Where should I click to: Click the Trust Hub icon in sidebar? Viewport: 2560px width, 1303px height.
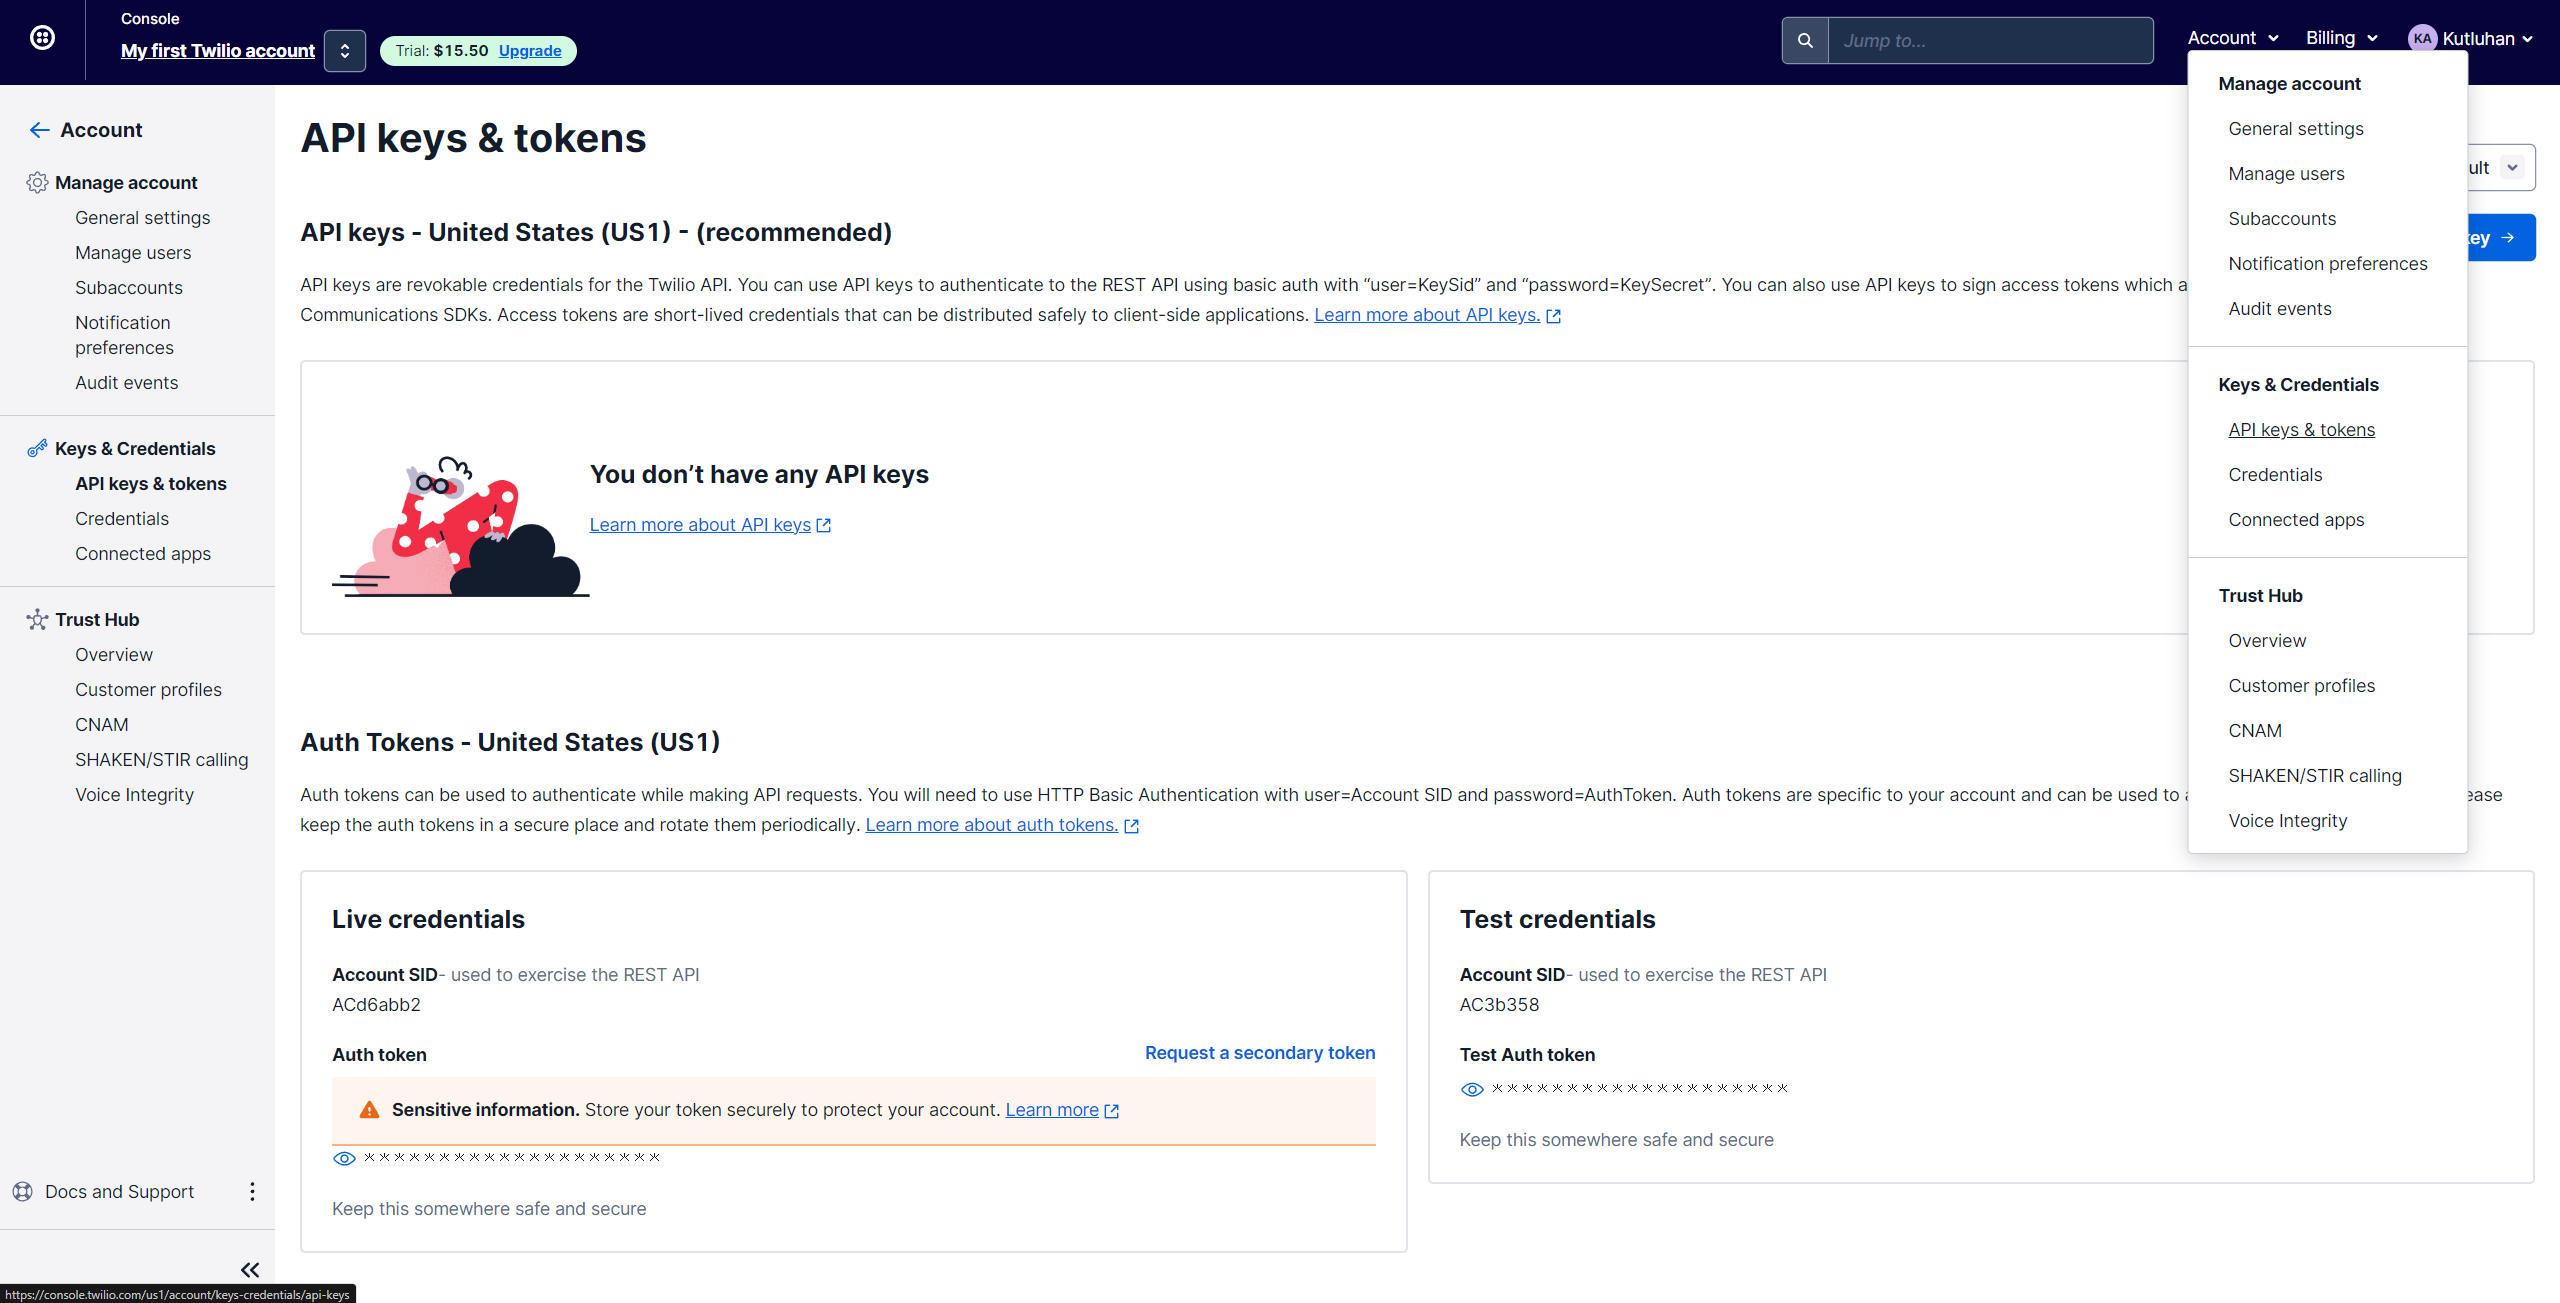37,619
